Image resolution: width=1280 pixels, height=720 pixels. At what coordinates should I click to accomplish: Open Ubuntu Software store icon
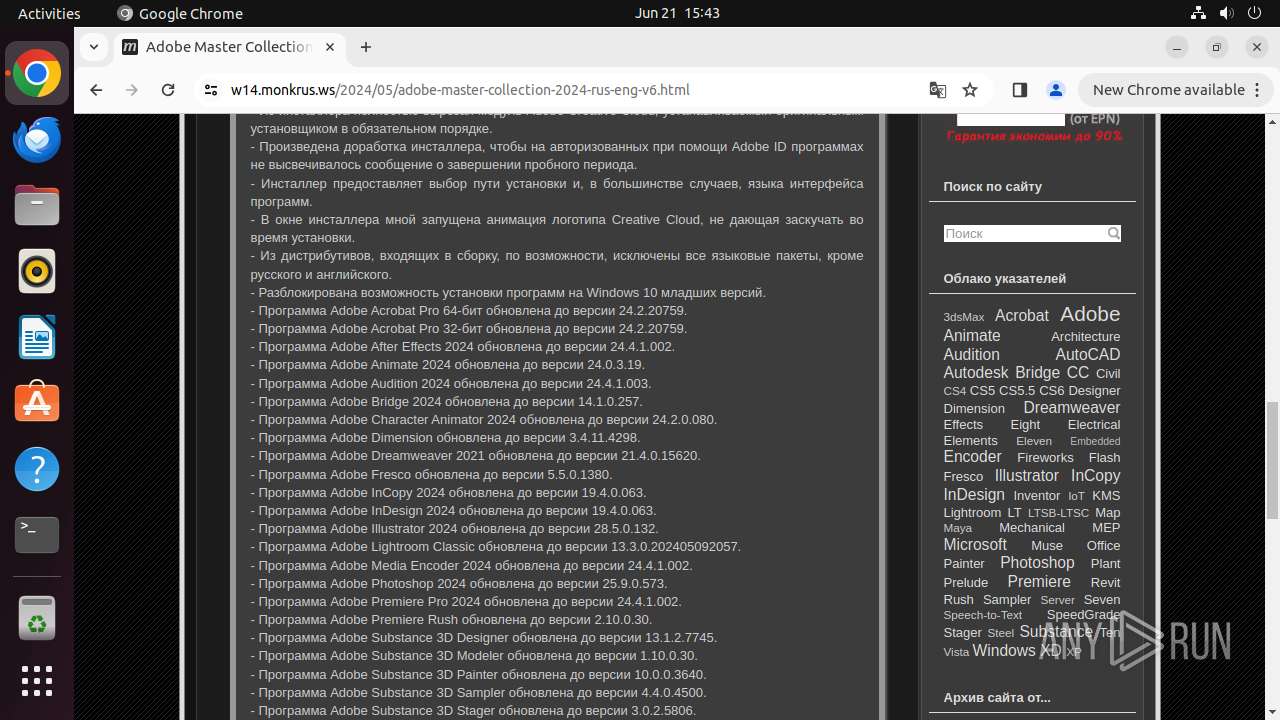37,403
